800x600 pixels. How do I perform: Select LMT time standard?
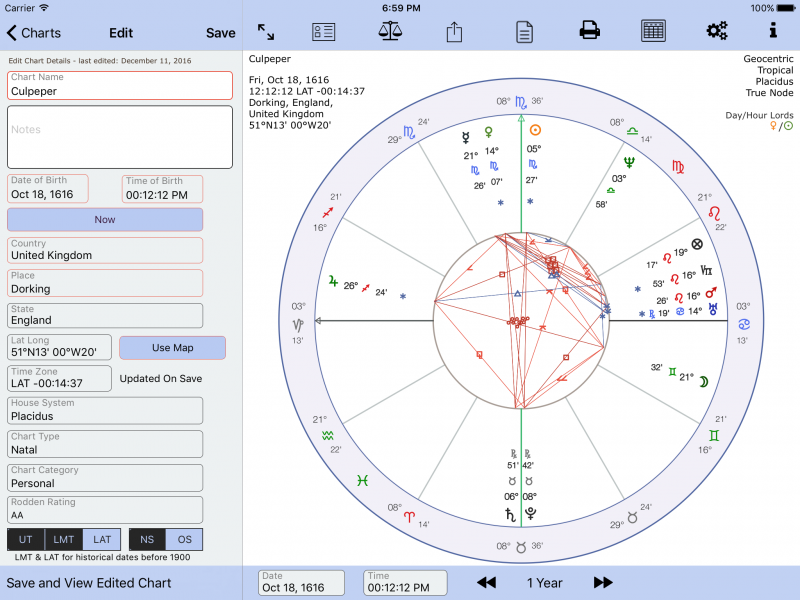coord(62,539)
